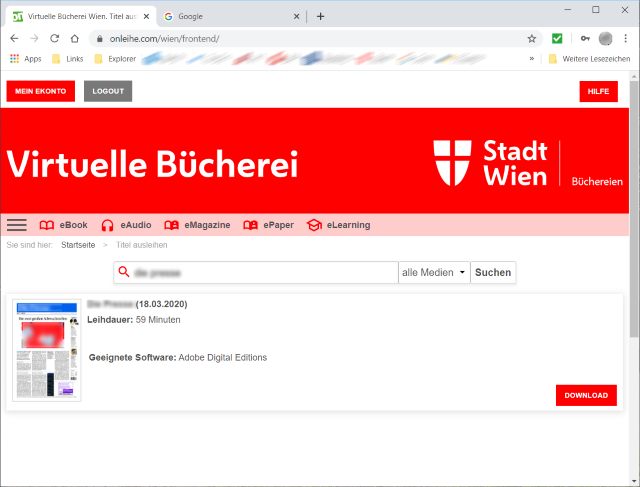Click the Stadt Wien shield logo
640x487 pixels.
click(x=452, y=162)
